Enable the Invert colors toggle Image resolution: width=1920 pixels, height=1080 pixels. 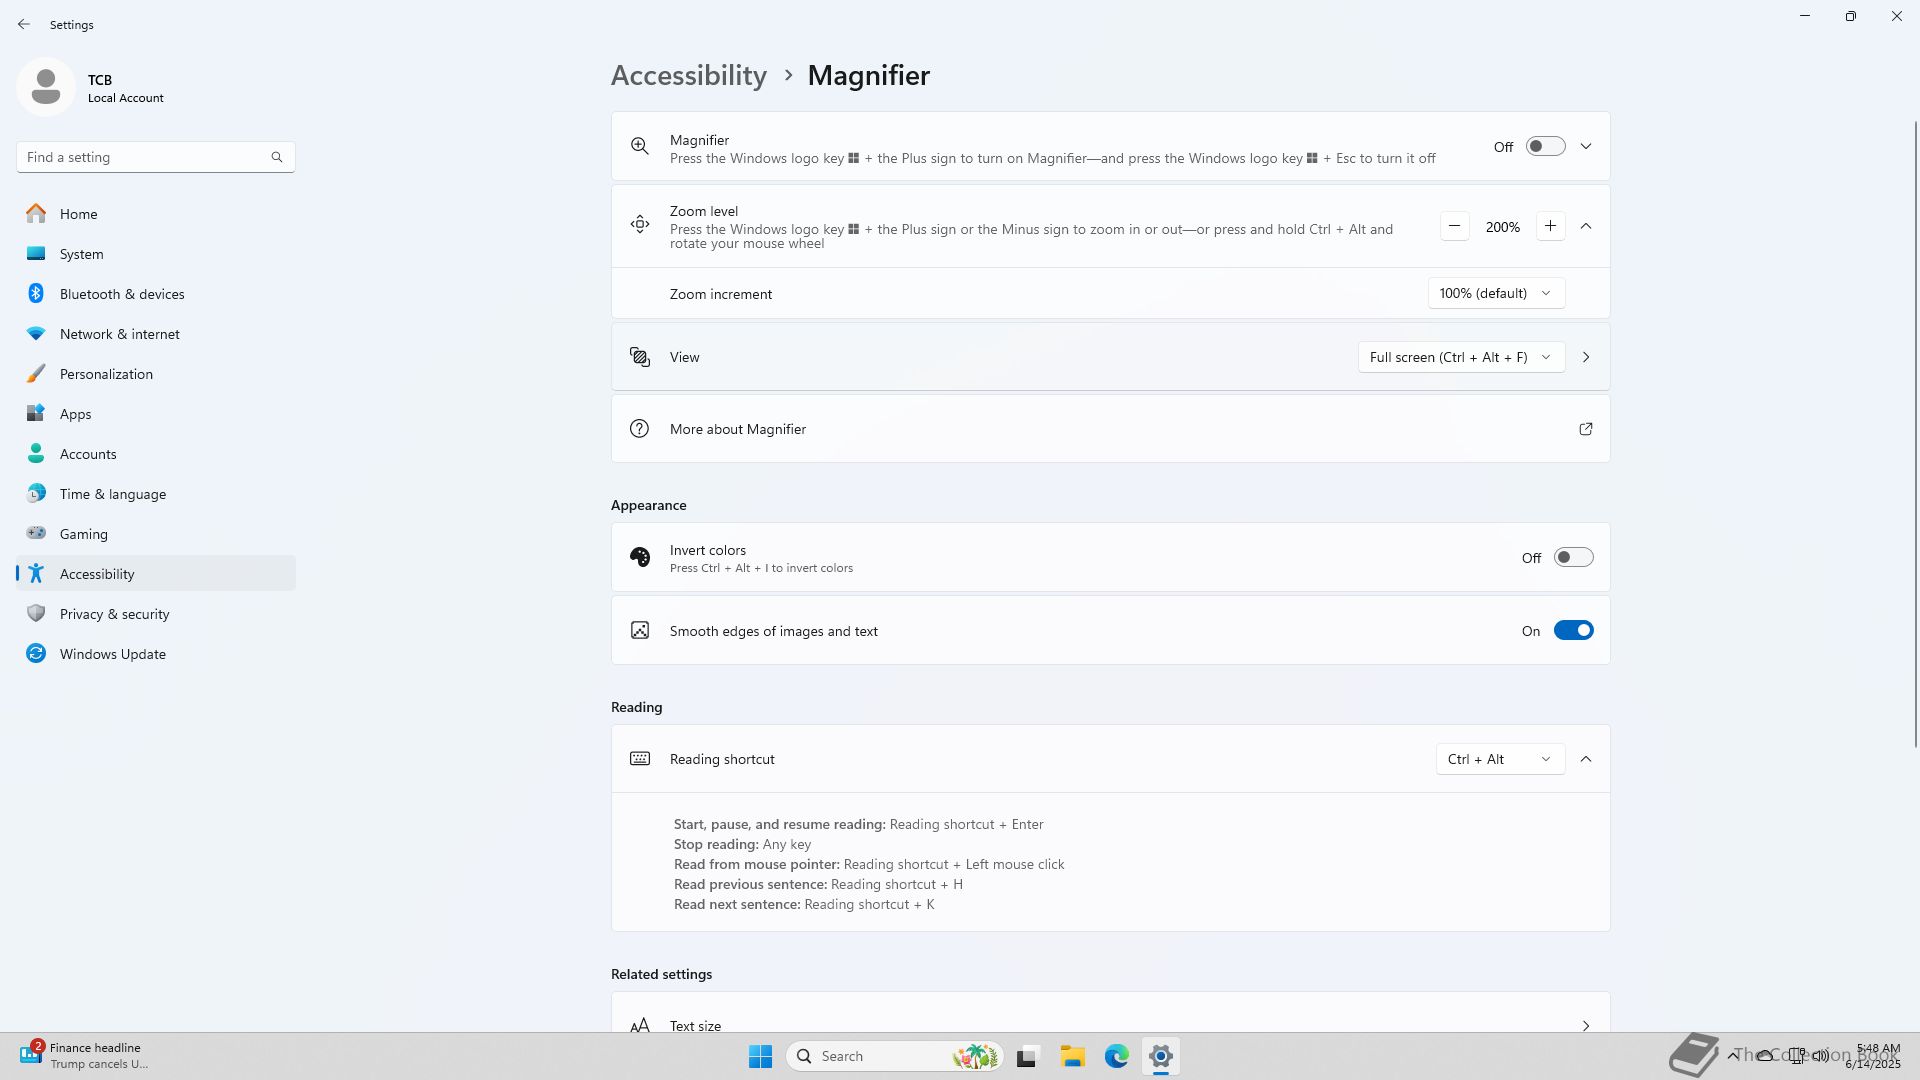(1572, 558)
